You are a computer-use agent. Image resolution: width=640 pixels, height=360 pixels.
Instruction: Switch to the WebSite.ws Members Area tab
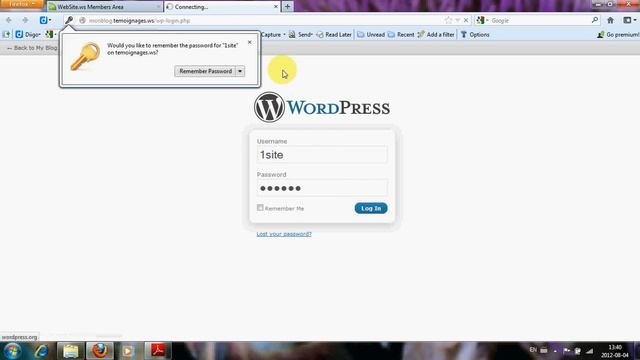104,7
